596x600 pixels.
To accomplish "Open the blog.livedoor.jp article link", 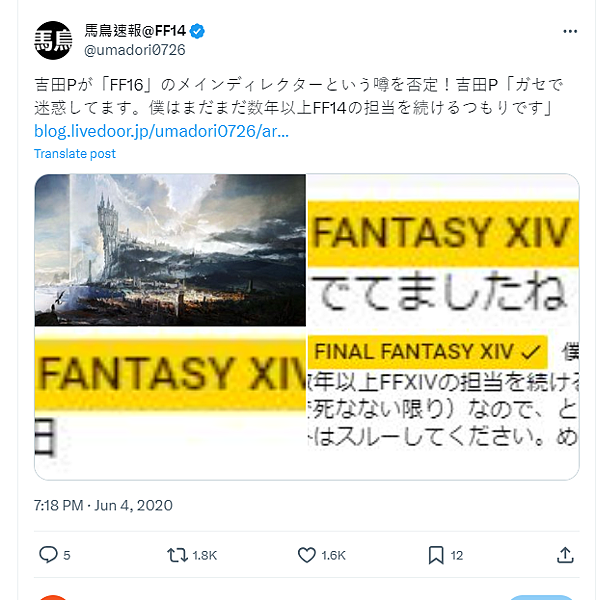I will pos(161,131).
